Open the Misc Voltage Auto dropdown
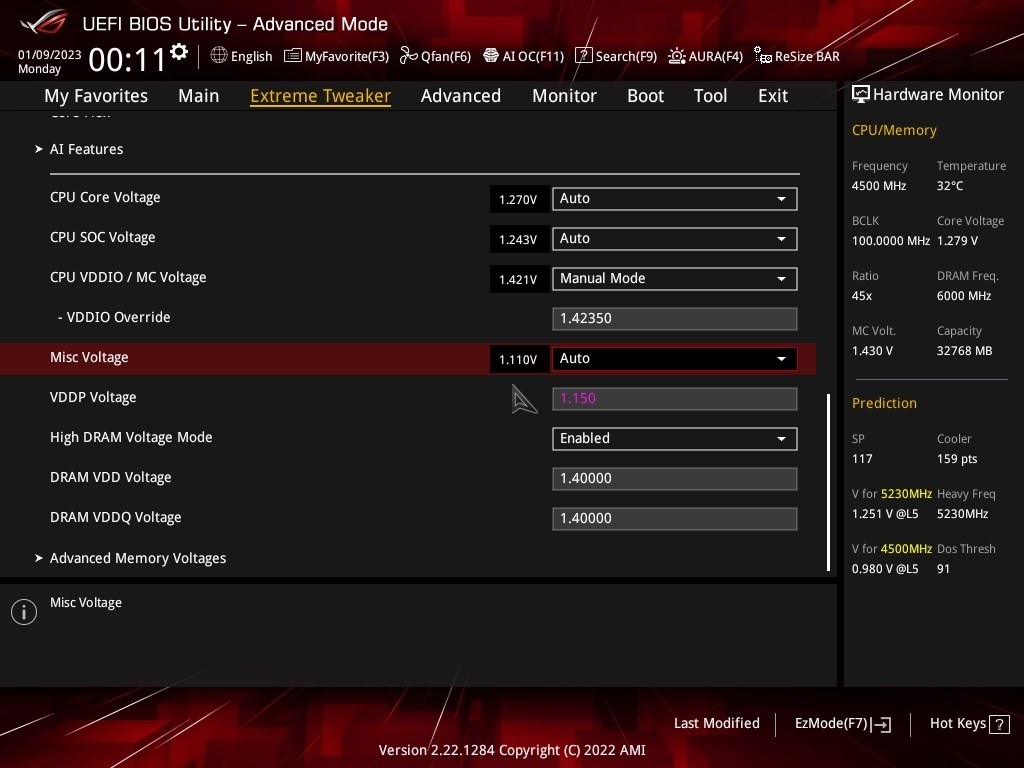1024x768 pixels. pyautogui.click(x=675, y=359)
